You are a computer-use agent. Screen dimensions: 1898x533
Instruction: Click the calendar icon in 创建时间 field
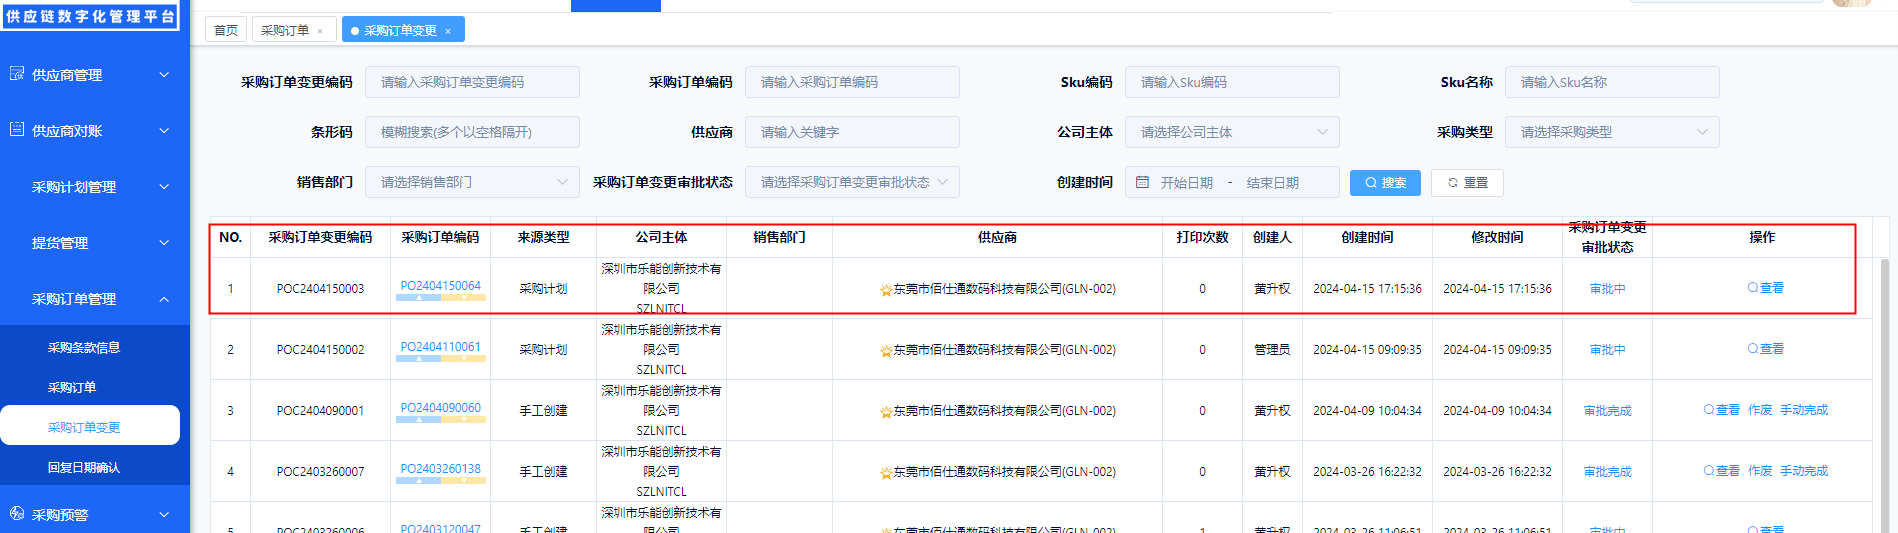pos(1143,182)
